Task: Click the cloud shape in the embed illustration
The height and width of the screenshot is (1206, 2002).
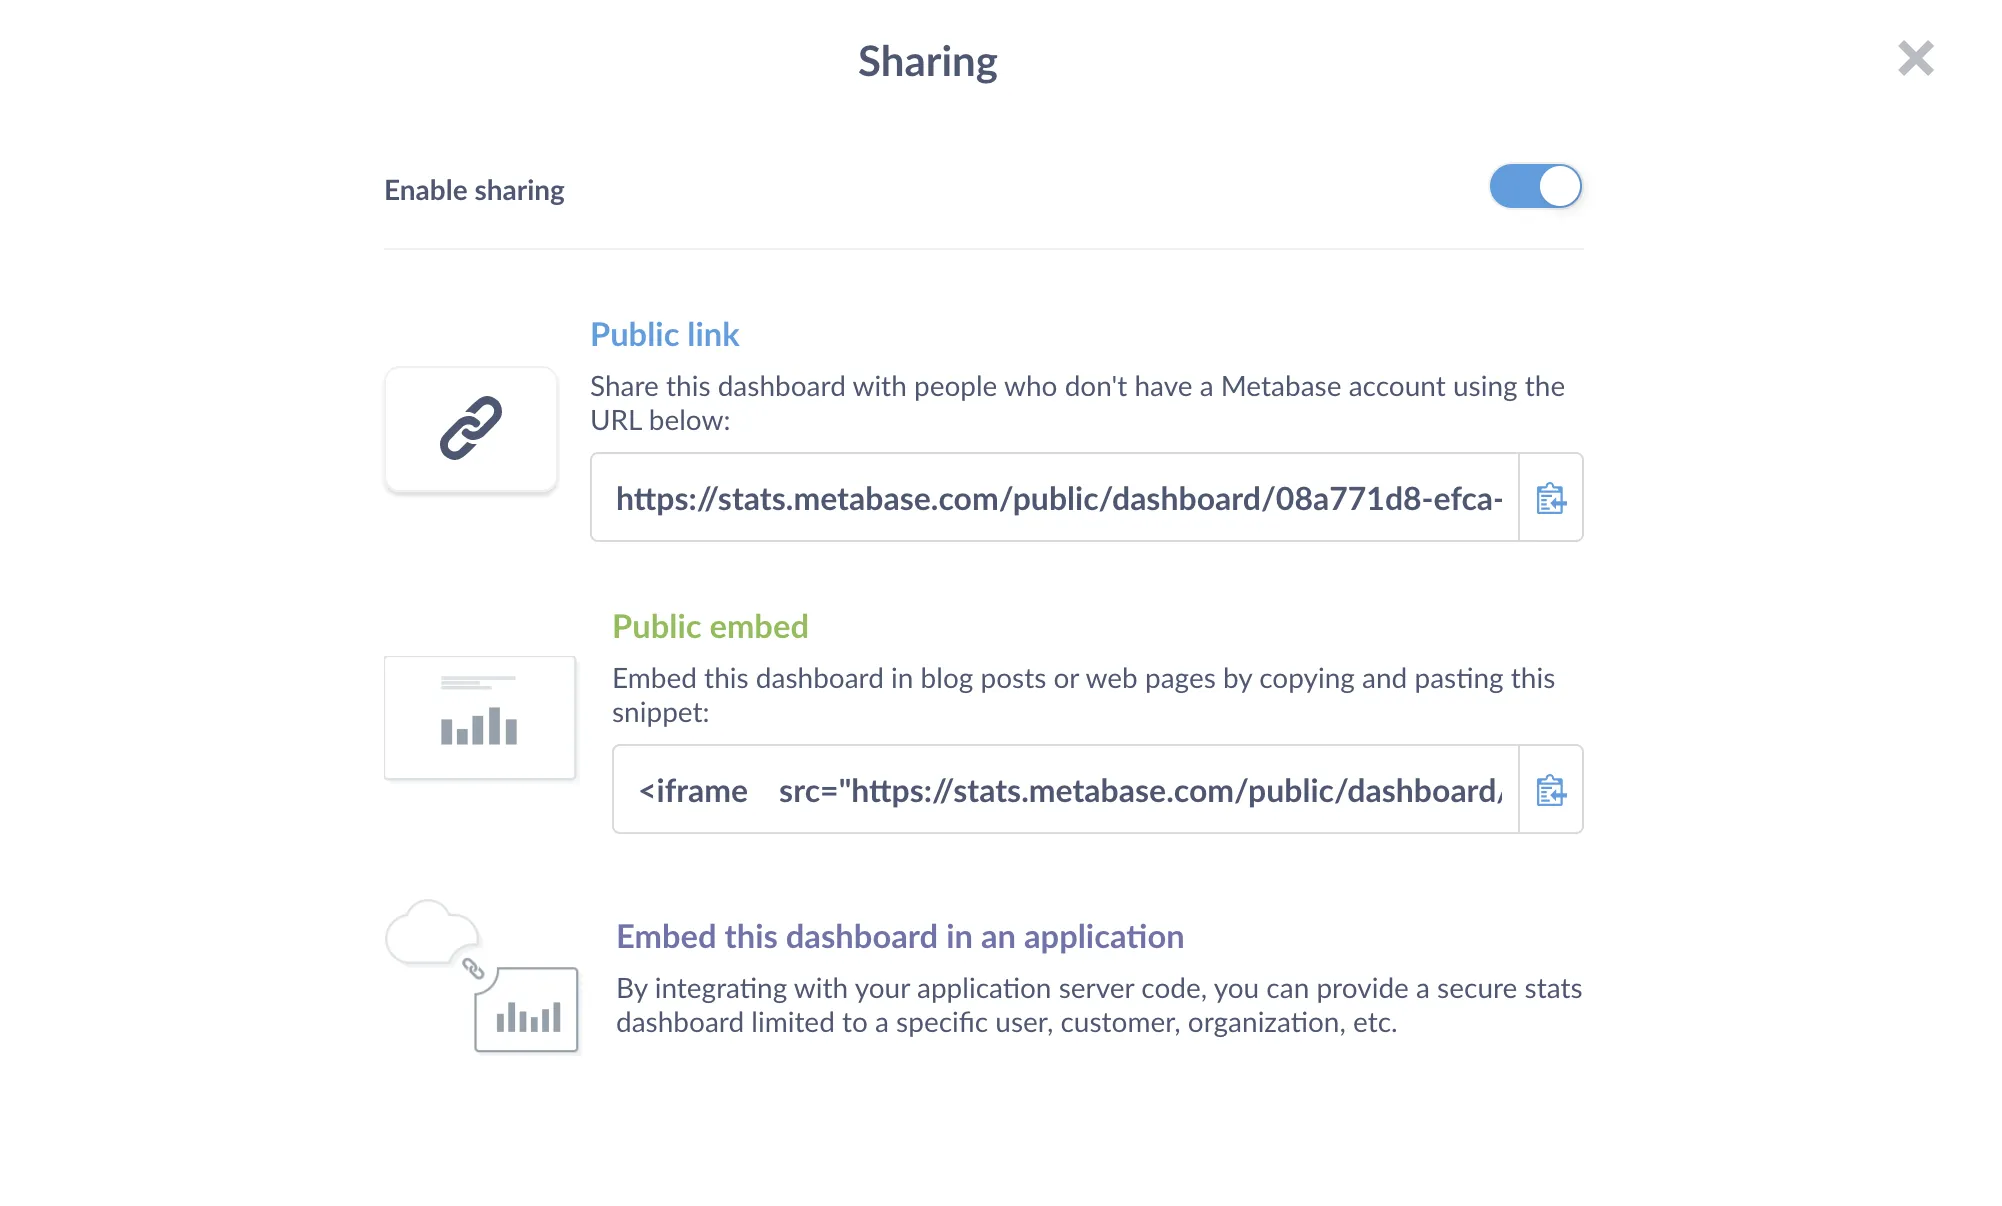Action: tap(429, 933)
